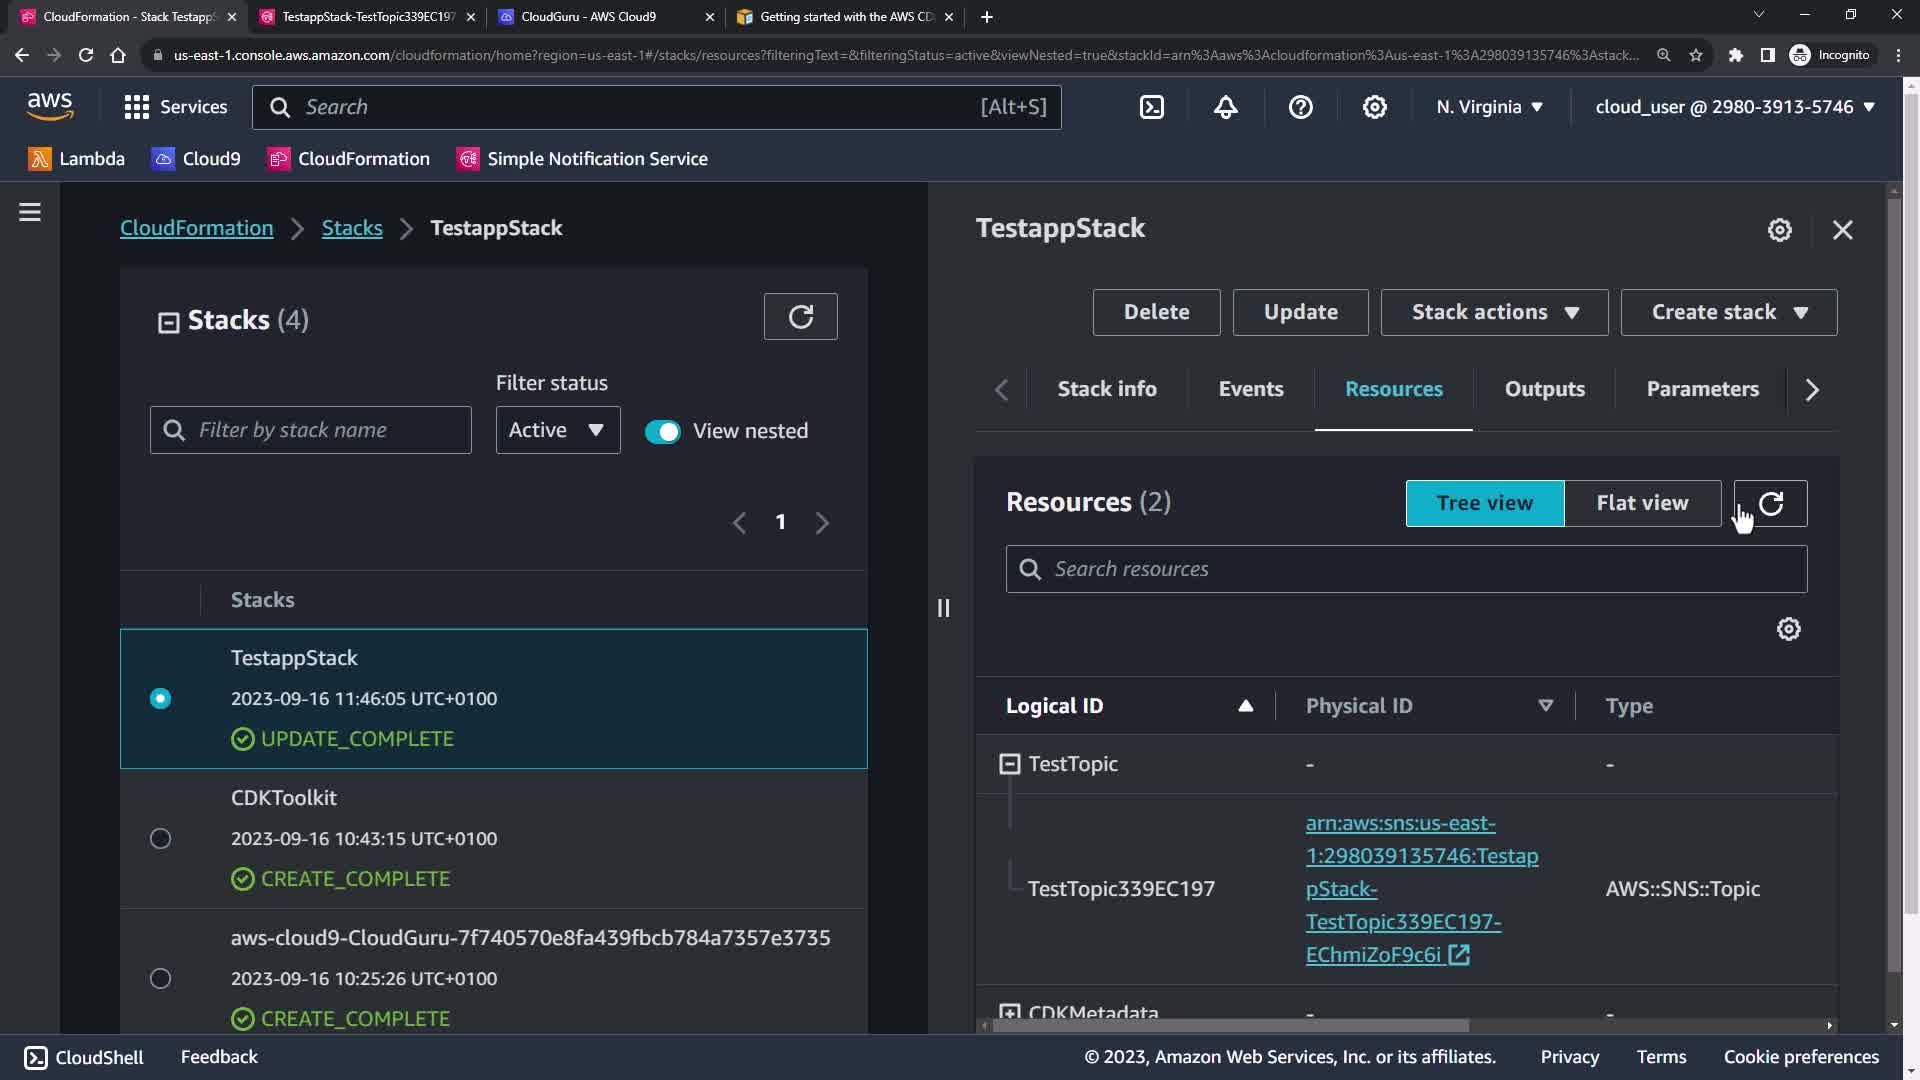1920x1080 pixels.
Task: Refresh the Resources table
Action: [x=1771, y=503]
